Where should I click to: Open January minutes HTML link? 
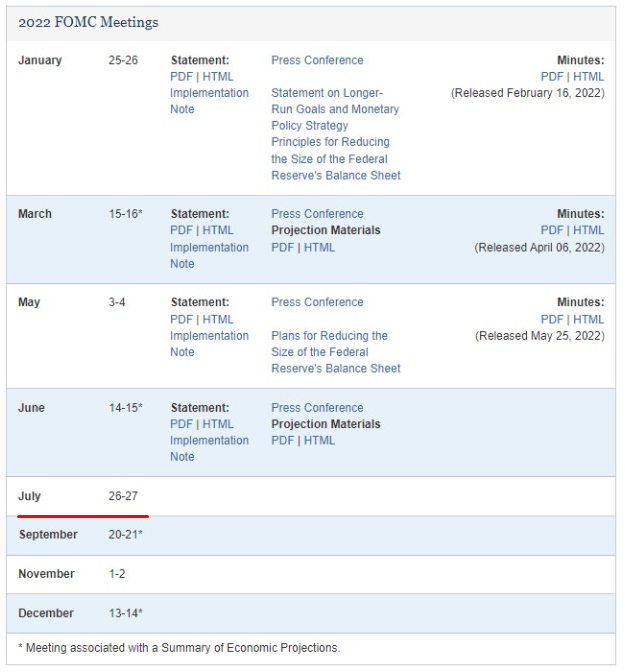pos(589,77)
